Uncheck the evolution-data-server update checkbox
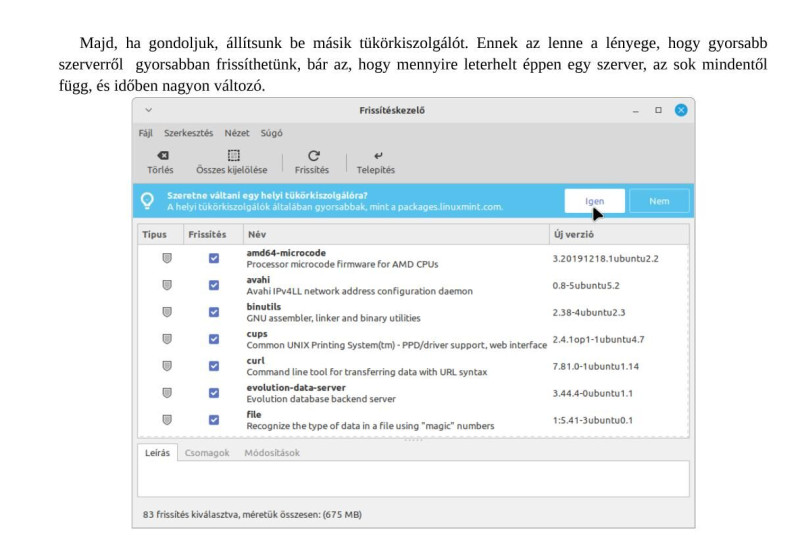The height and width of the screenshot is (535, 800). click(214, 393)
